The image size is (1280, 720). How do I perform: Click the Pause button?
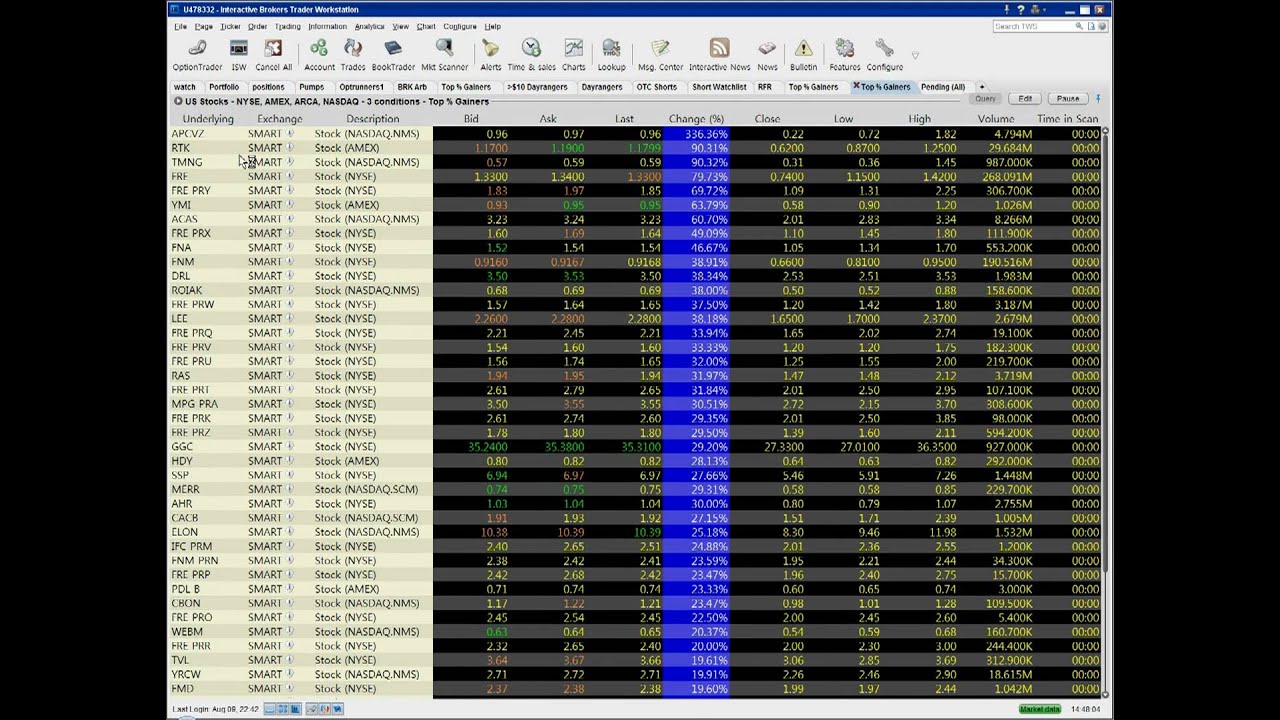click(1068, 98)
